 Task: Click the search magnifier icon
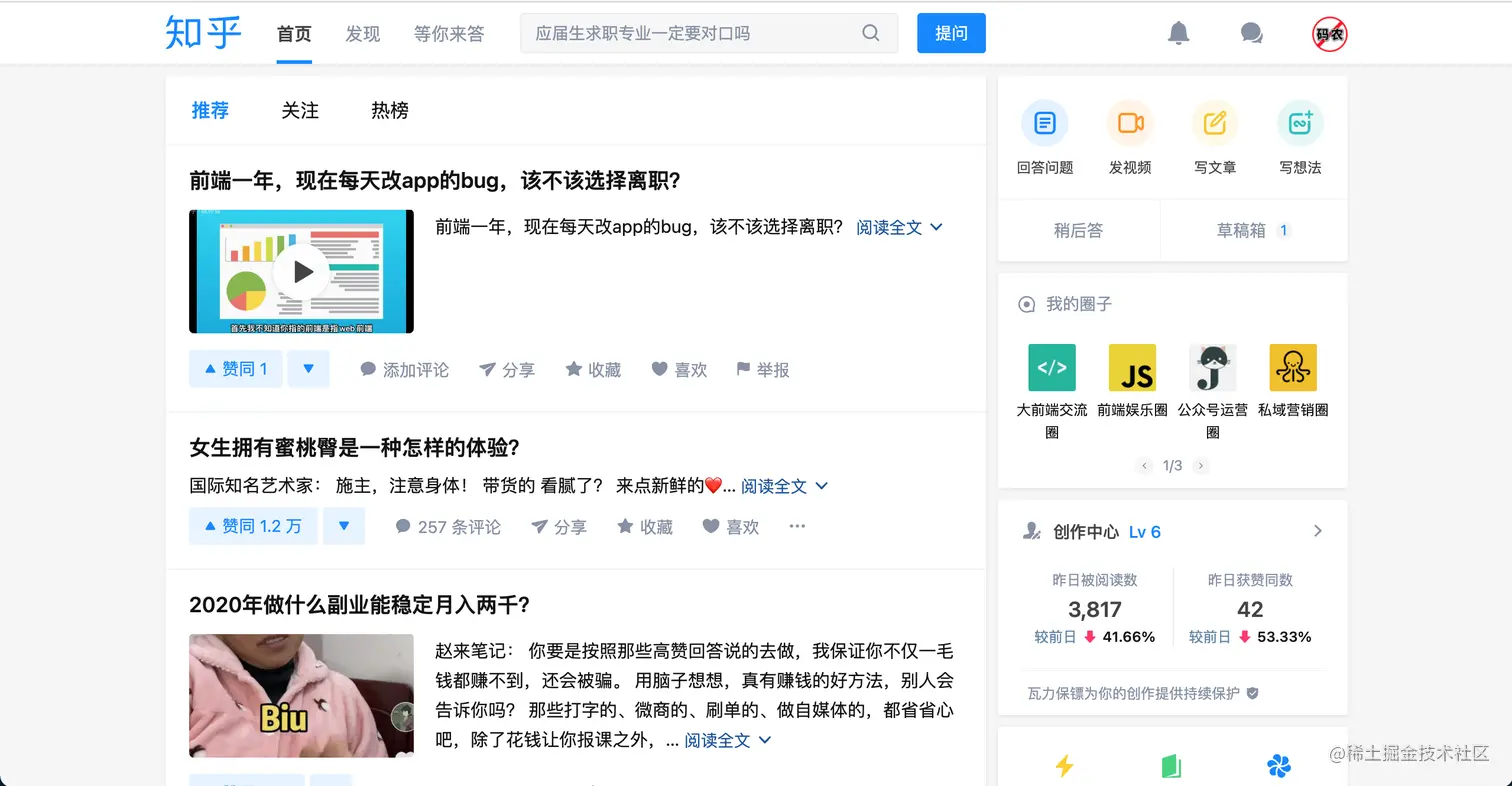pos(871,33)
